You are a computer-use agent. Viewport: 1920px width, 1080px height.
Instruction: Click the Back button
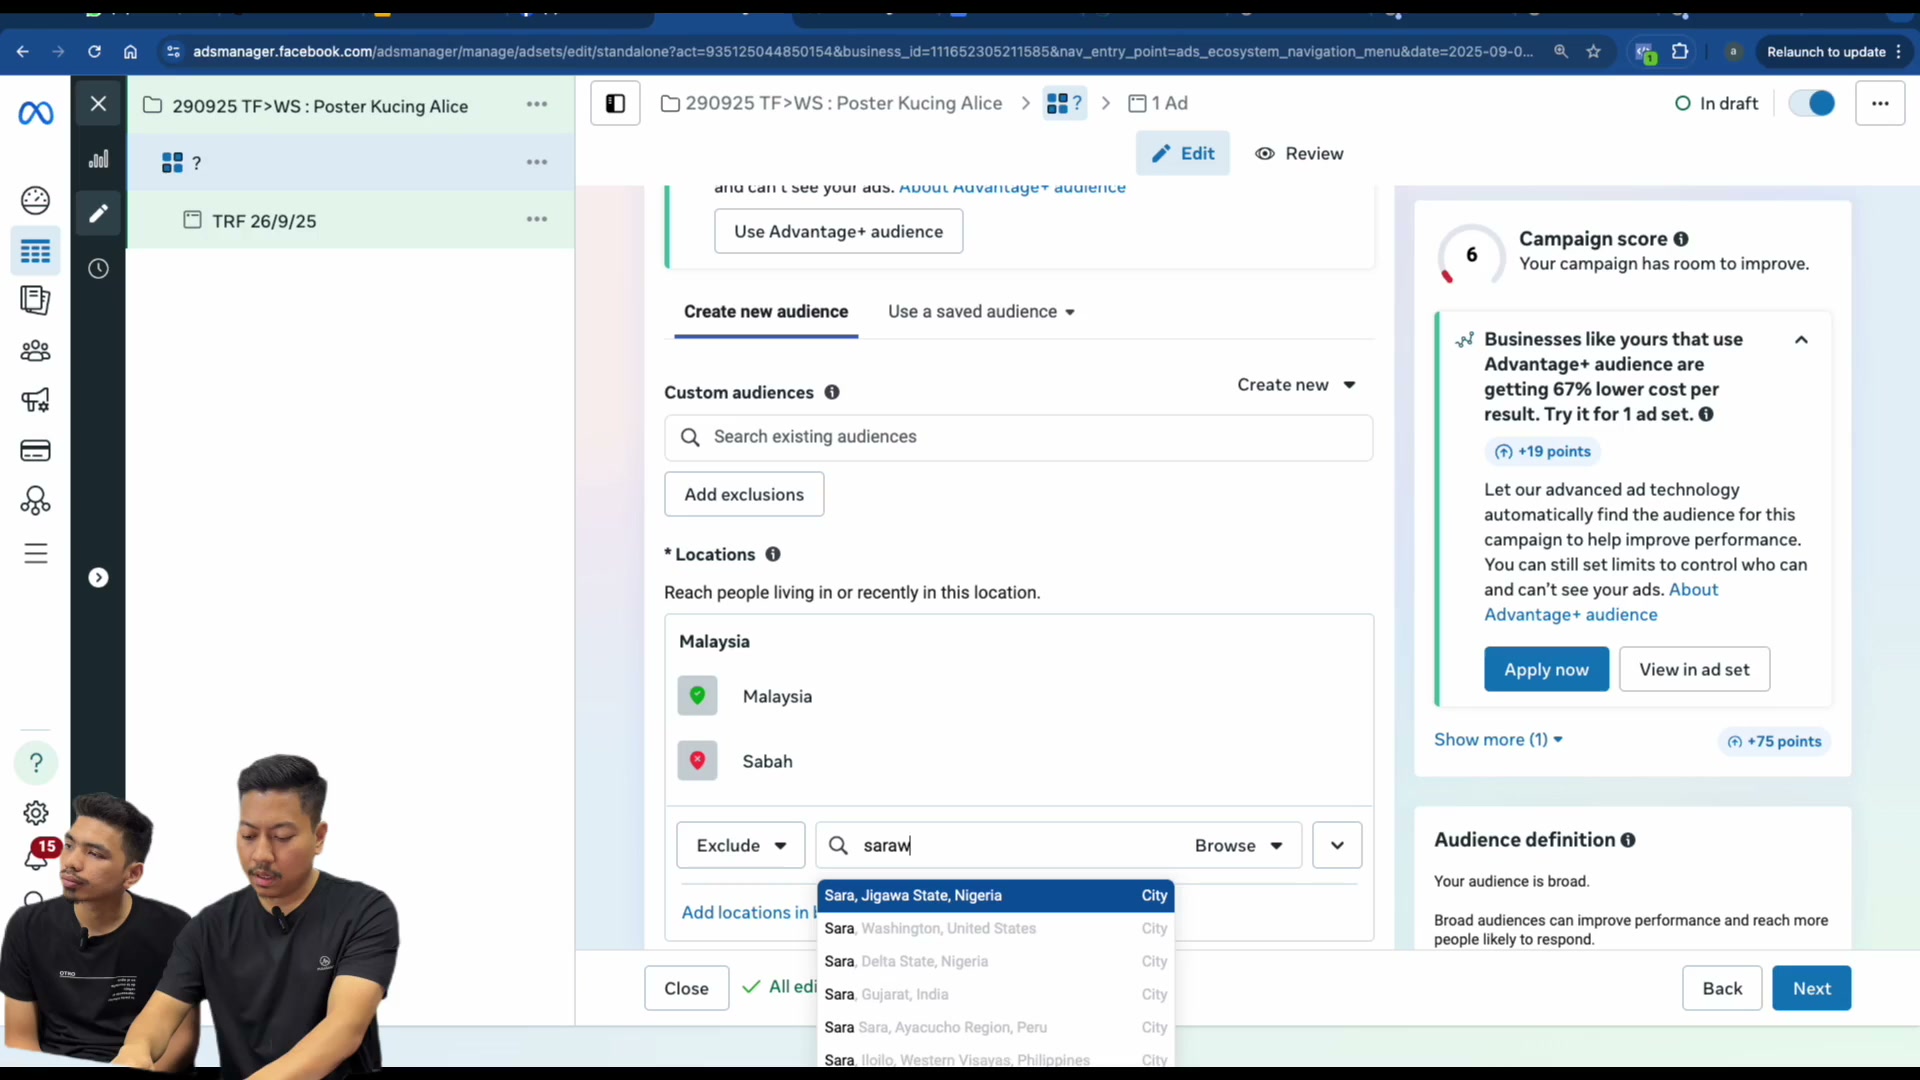[x=1722, y=988]
